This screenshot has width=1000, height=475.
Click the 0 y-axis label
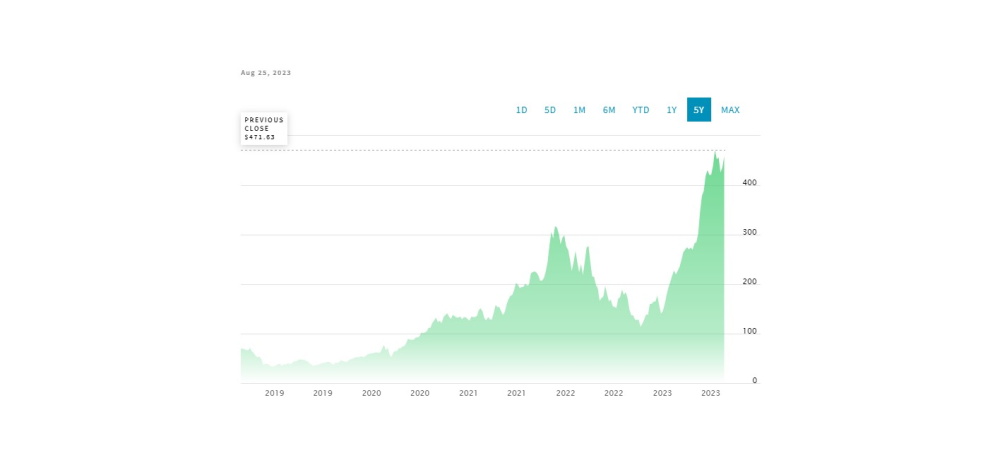pyautogui.click(x=754, y=381)
